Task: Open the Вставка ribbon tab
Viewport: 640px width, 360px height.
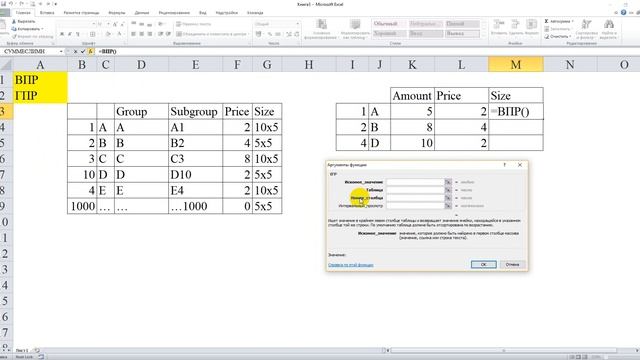Action: coord(47,13)
